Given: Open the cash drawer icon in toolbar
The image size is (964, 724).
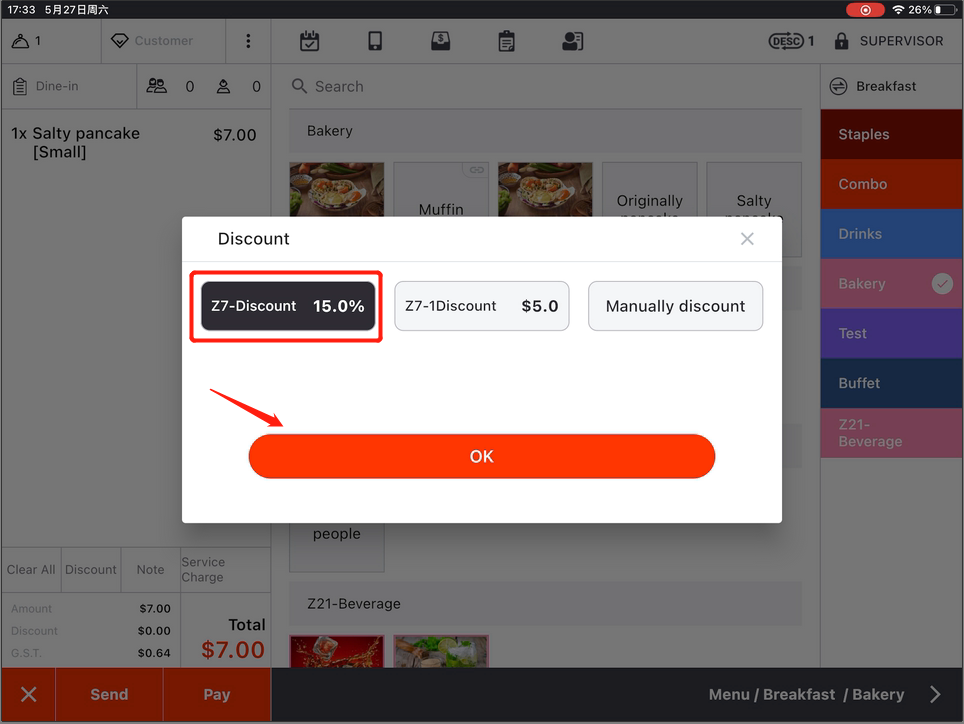Looking at the screenshot, I should tap(440, 41).
